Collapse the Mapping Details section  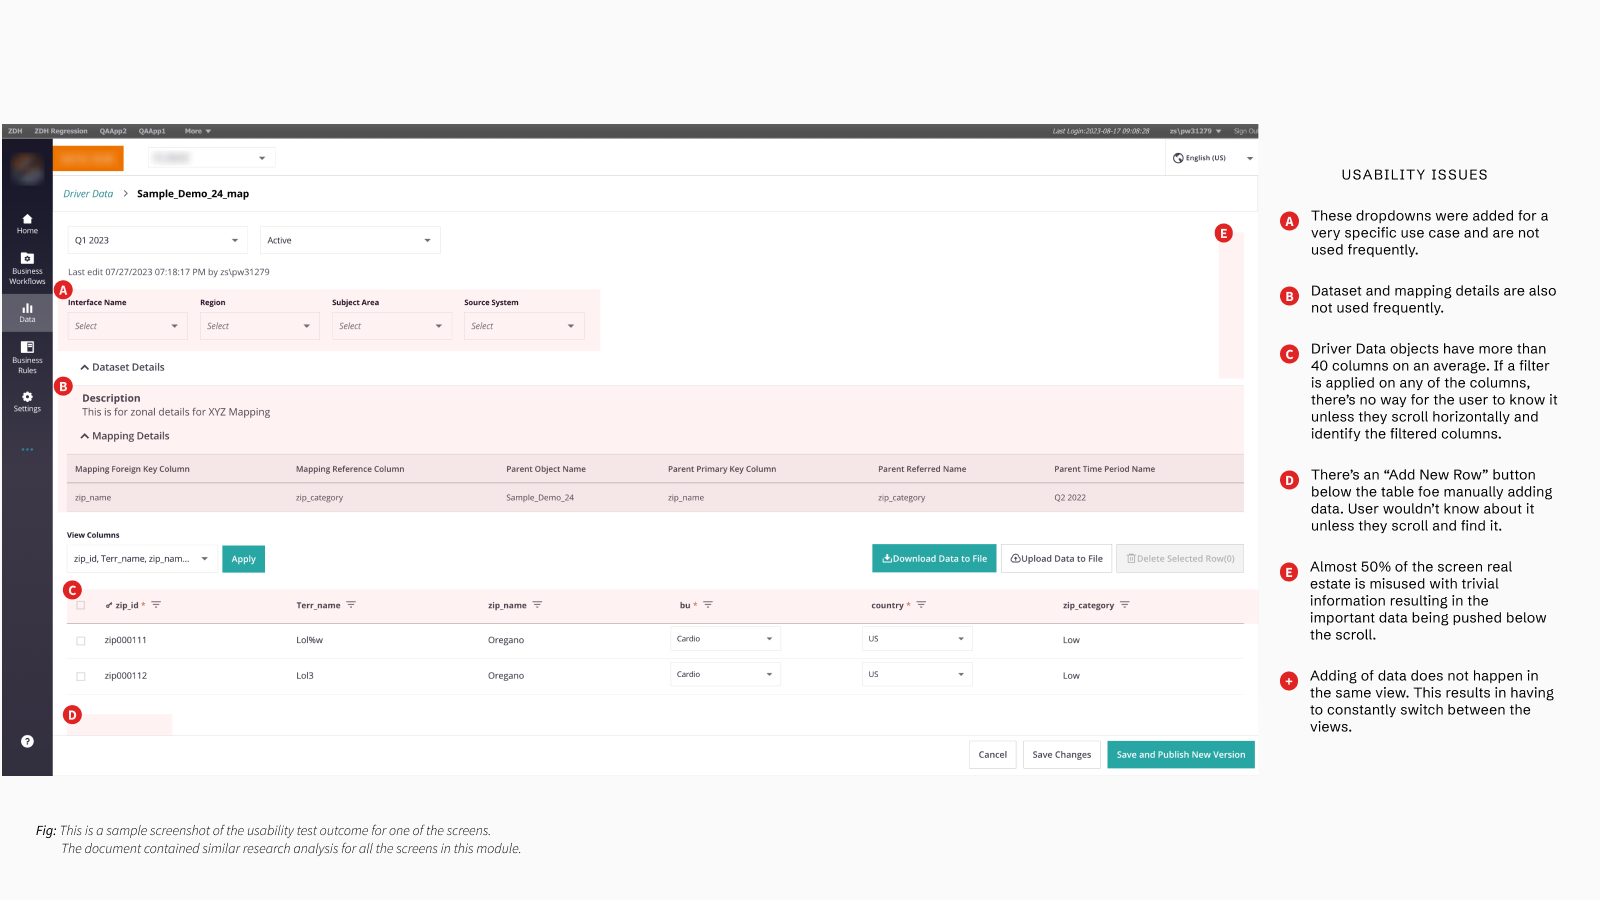click(125, 436)
